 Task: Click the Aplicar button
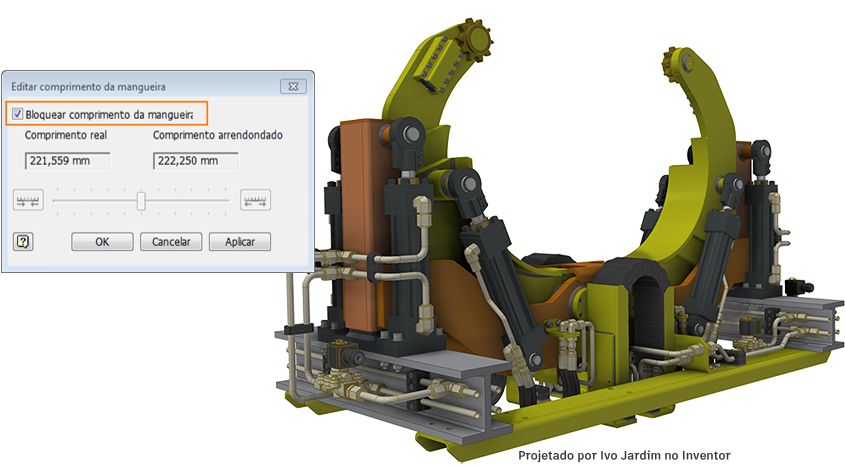[x=240, y=242]
